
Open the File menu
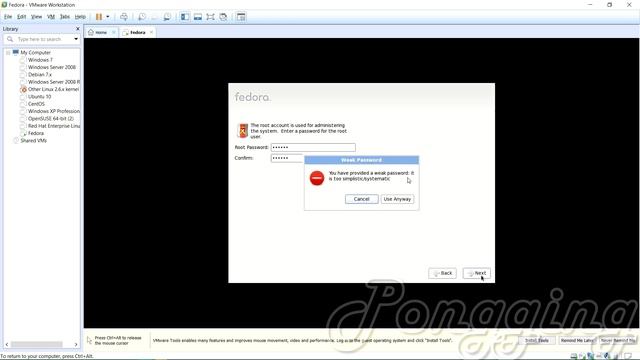(x=8, y=17)
